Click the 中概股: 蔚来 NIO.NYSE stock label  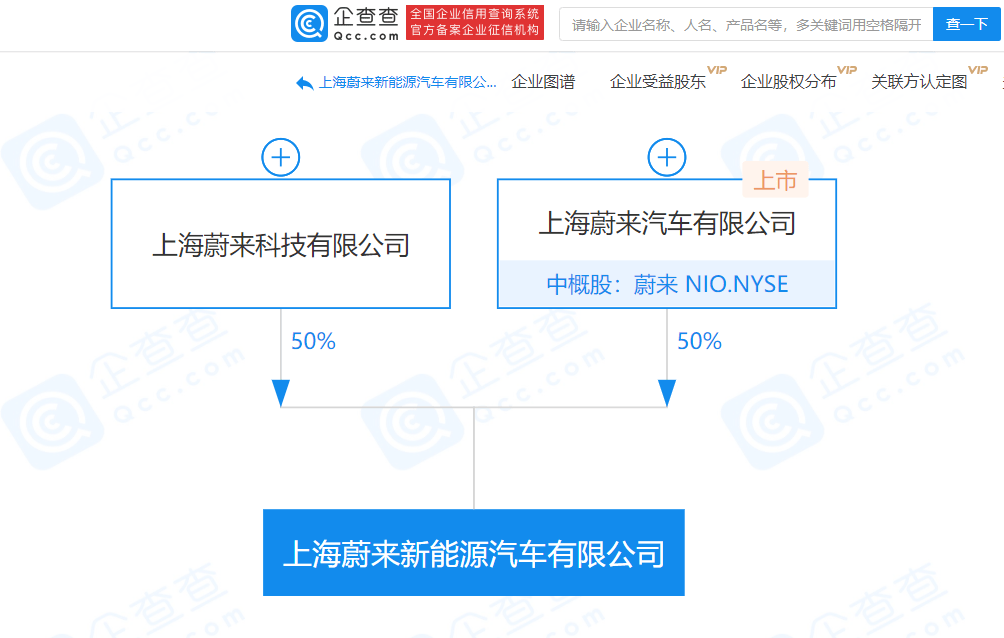[x=667, y=284]
